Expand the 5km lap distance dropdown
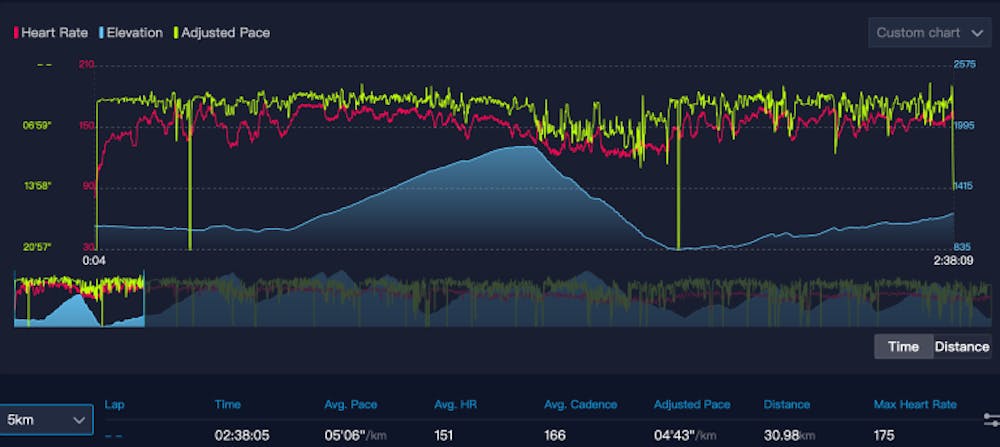1000x447 pixels. pos(46,420)
